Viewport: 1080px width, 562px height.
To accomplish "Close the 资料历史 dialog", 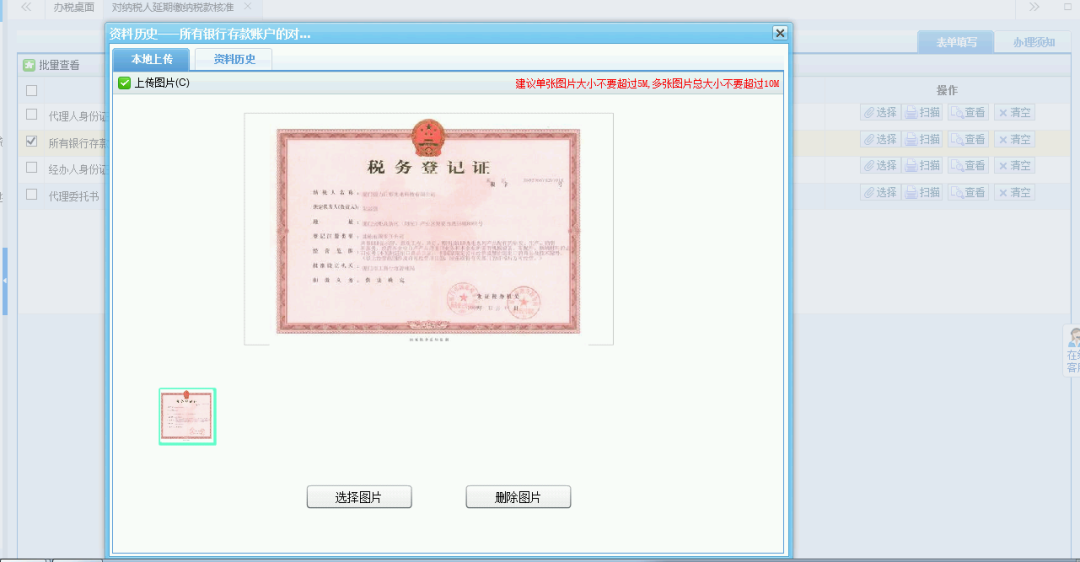I will [x=780, y=33].
